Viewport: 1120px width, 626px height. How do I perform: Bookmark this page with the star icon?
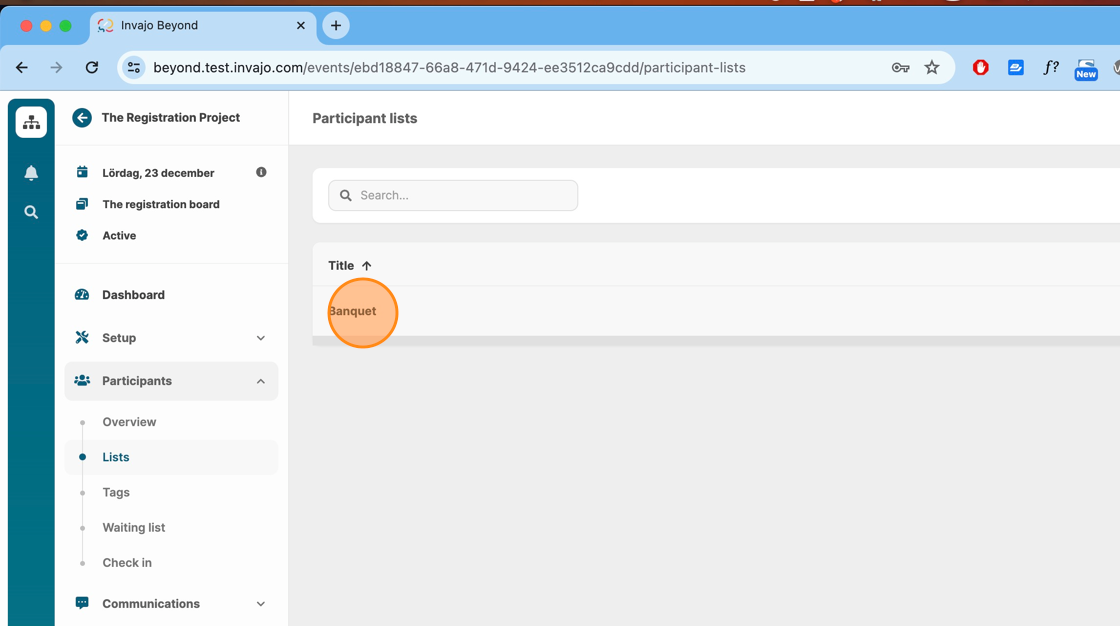[931, 67]
